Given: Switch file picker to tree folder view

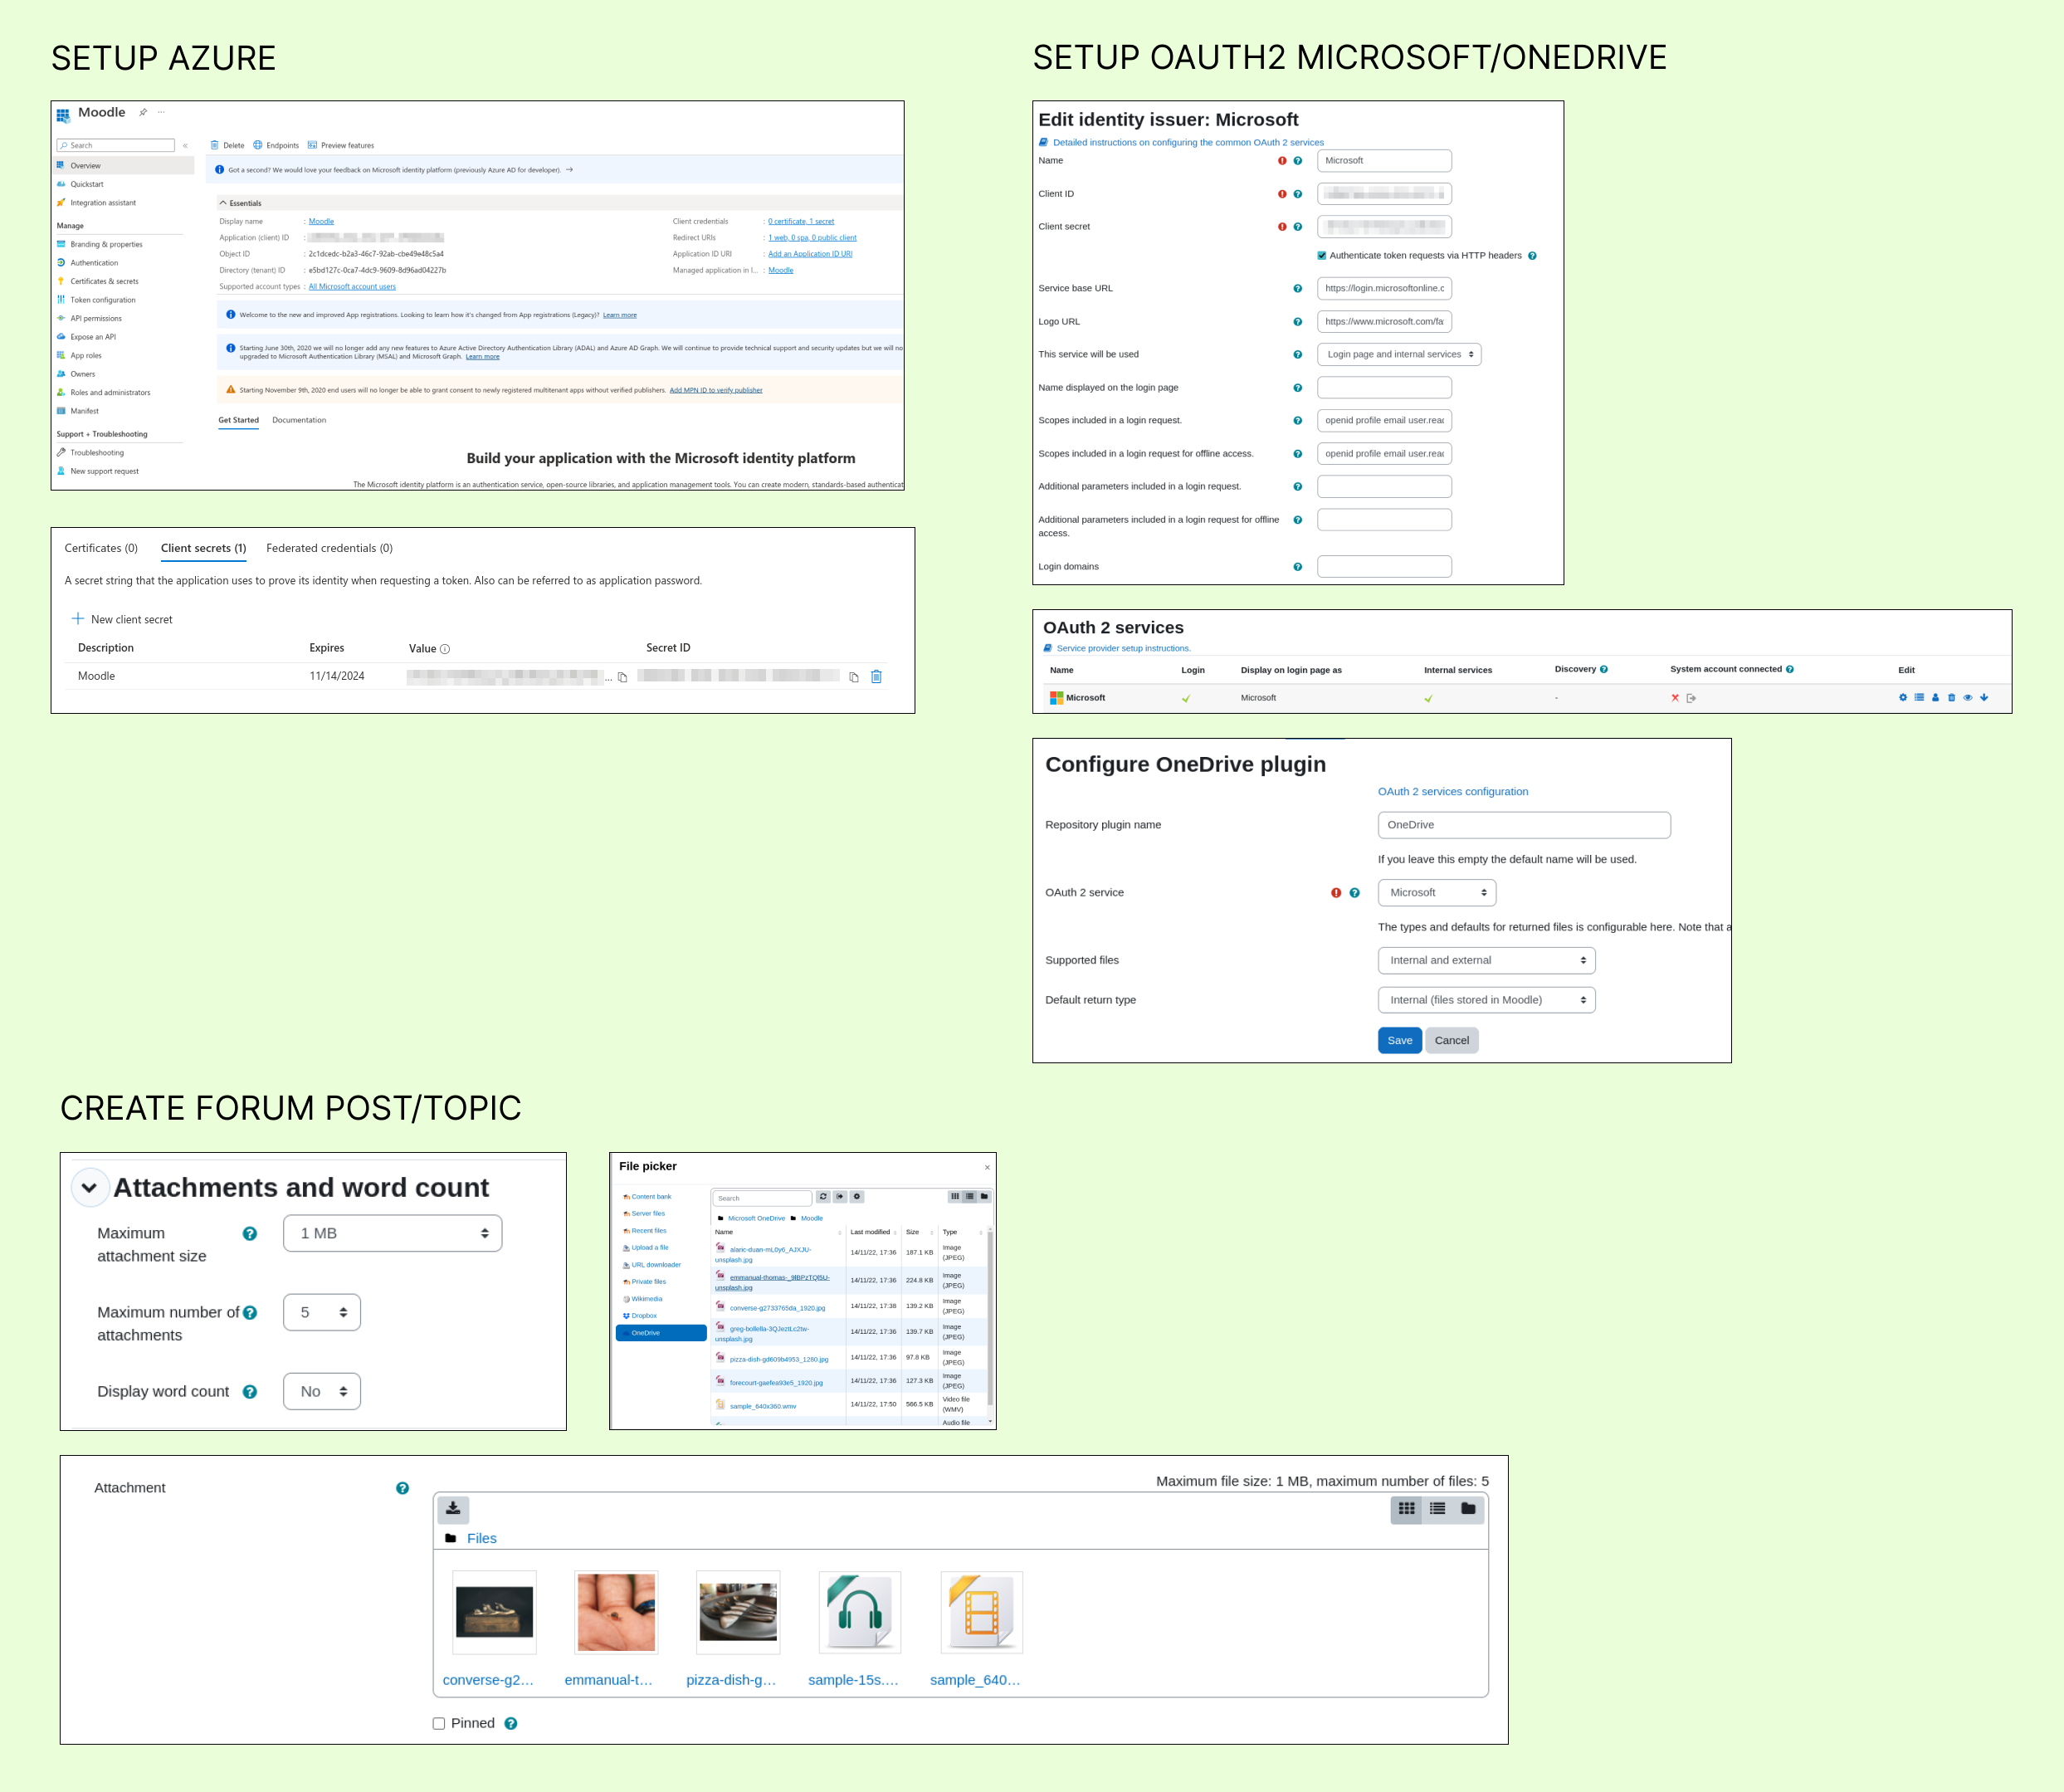Looking at the screenshot, I should 984,1196.
